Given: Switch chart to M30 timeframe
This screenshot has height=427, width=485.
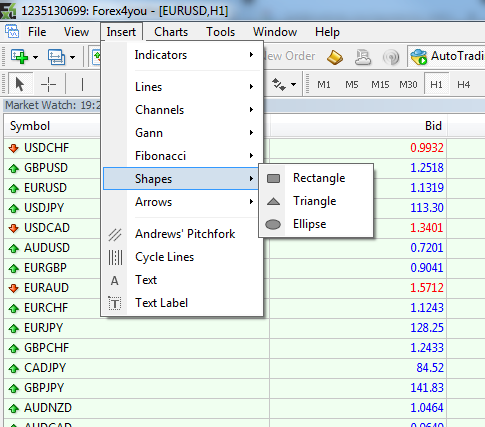Looking at the screenshot, I should (x=408, y=85).
